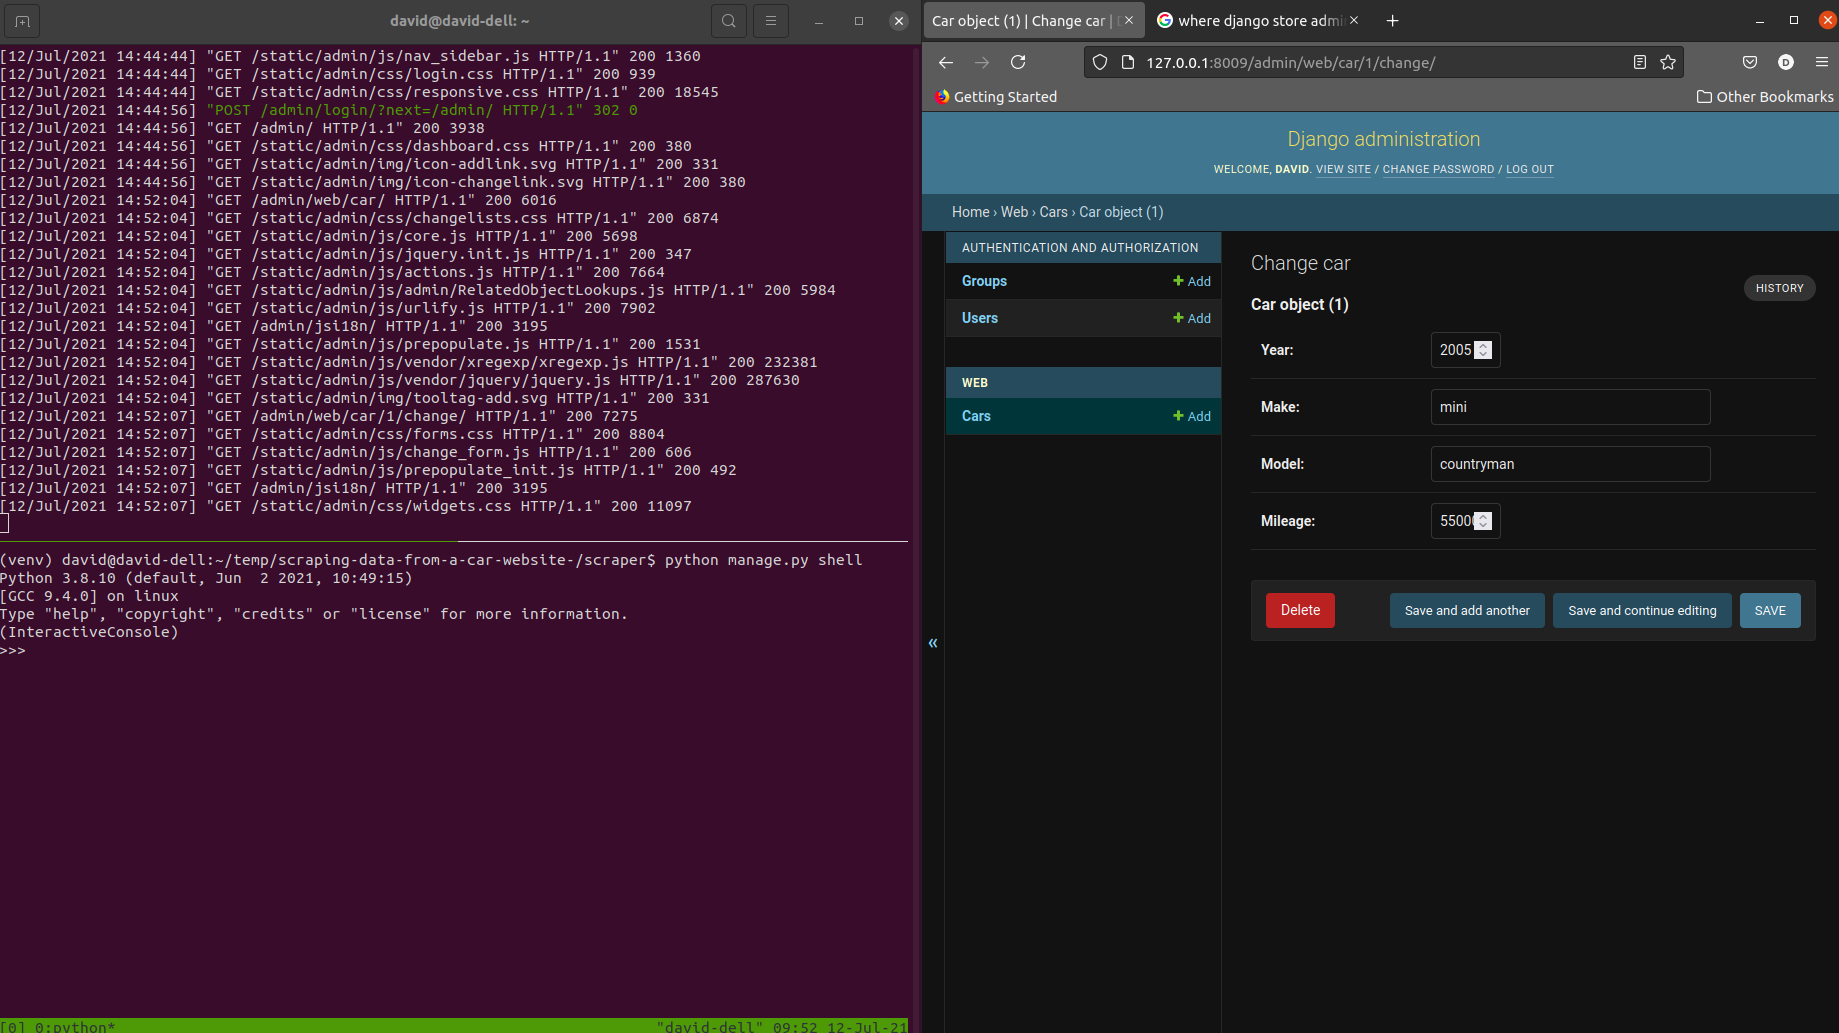Click the terminal search icon
This screenshot has width=1839, height=1033.
[x=728, y=20]
